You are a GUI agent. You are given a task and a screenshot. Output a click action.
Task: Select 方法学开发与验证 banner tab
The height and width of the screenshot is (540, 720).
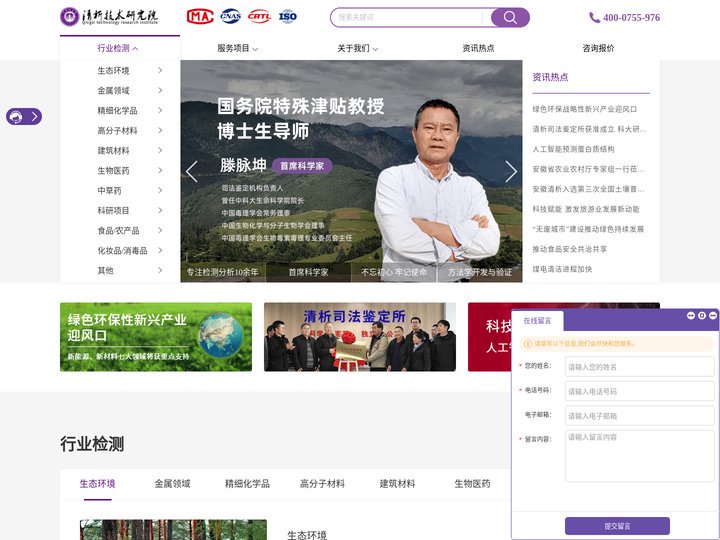[x=479, y=272]
